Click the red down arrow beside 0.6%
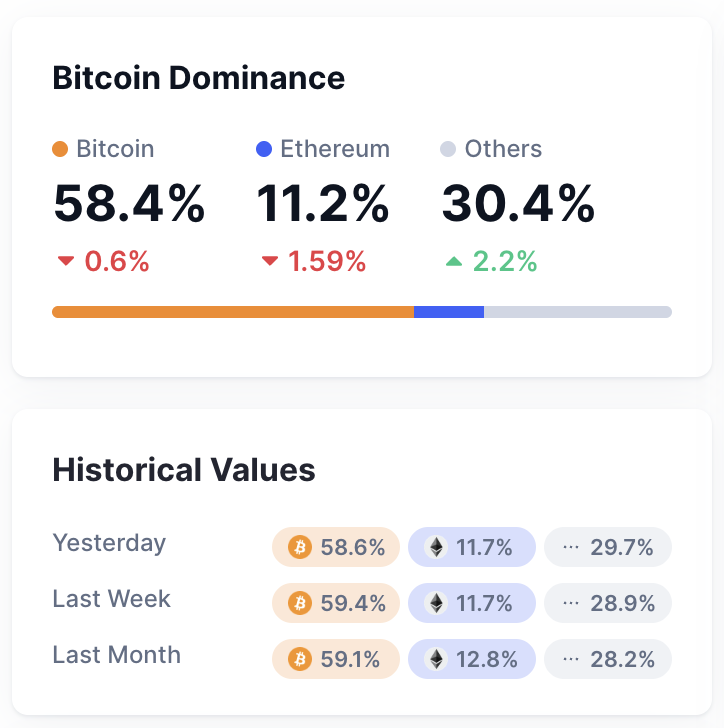 [66, 262]
